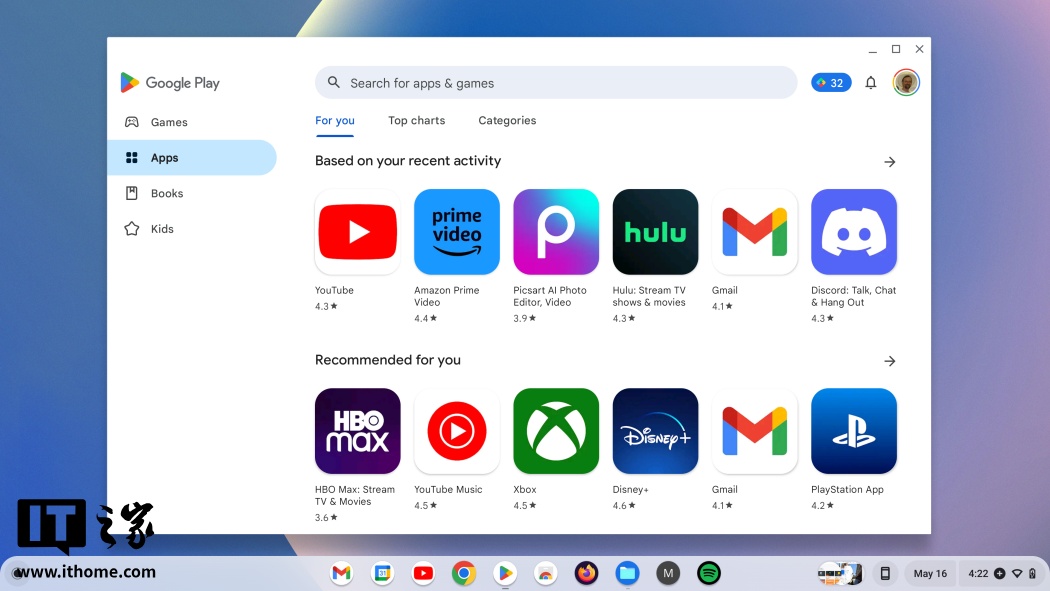Select Apps in the sidebar
The height and width of the screenshot is (591, 1050).
[x=192, y=157]
